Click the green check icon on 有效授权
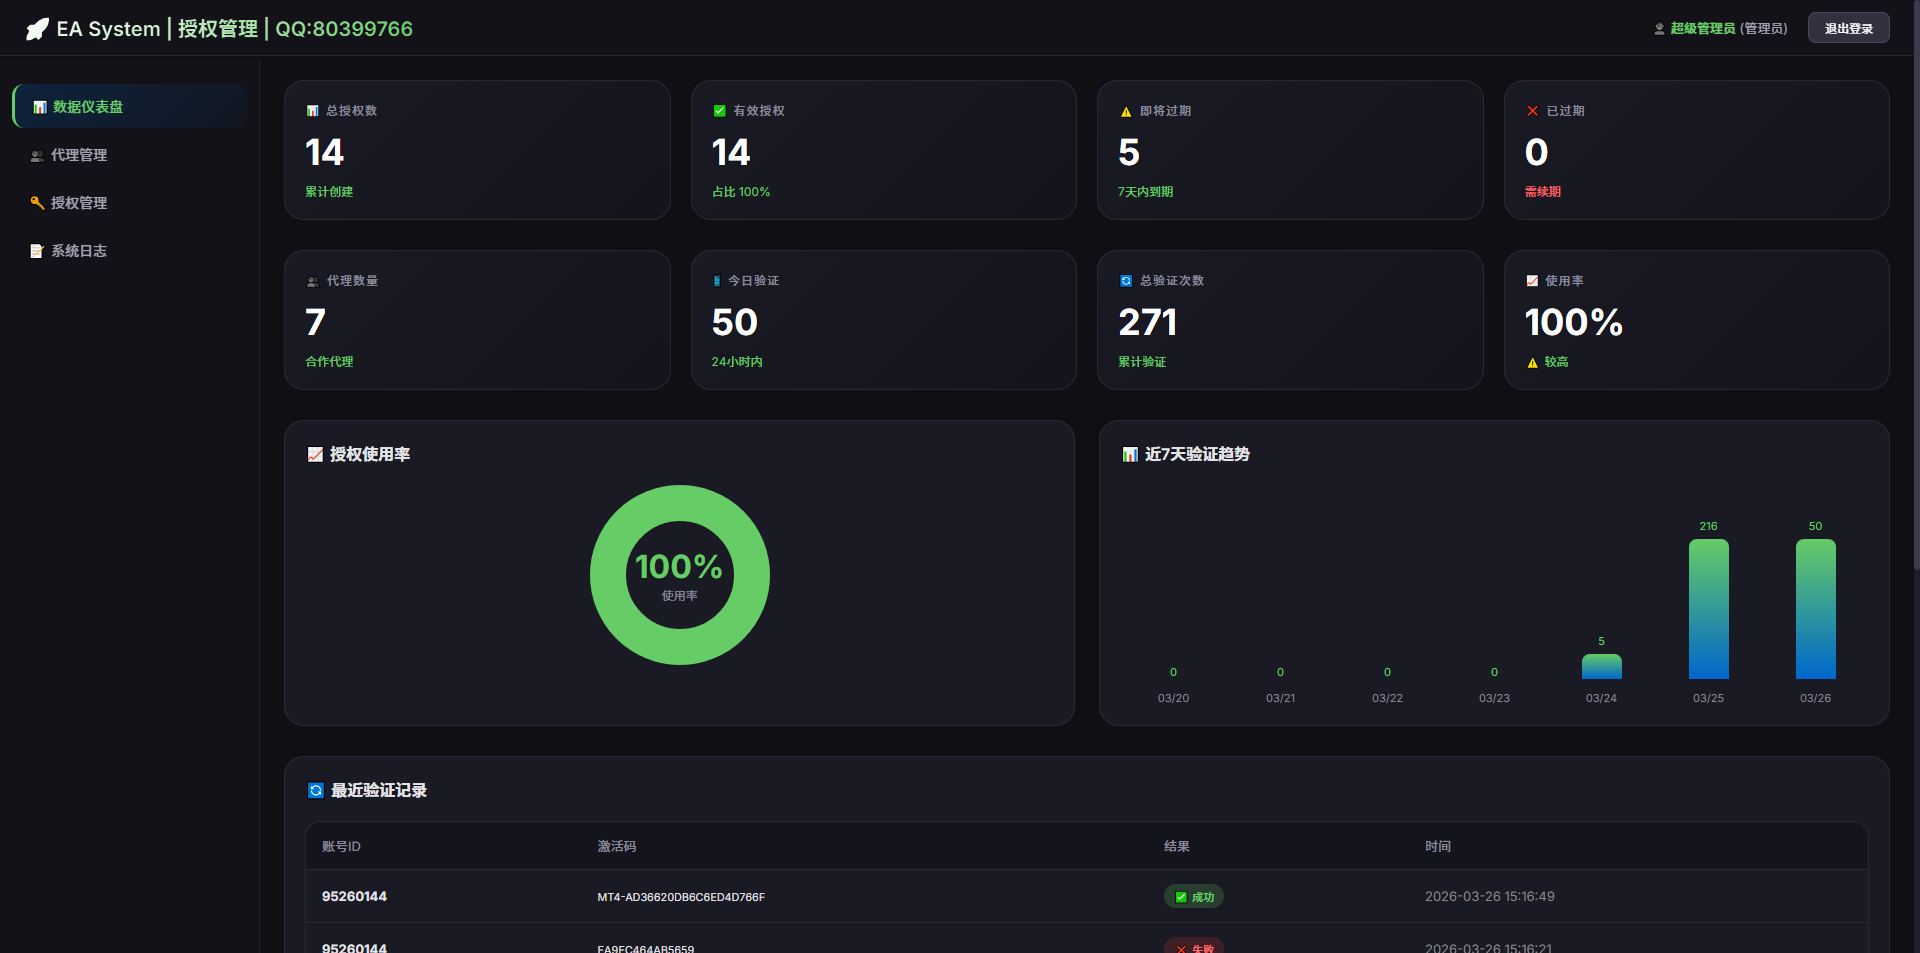Image resolution: width=1920 pixels, height=953 pixels. pos(720,111)
